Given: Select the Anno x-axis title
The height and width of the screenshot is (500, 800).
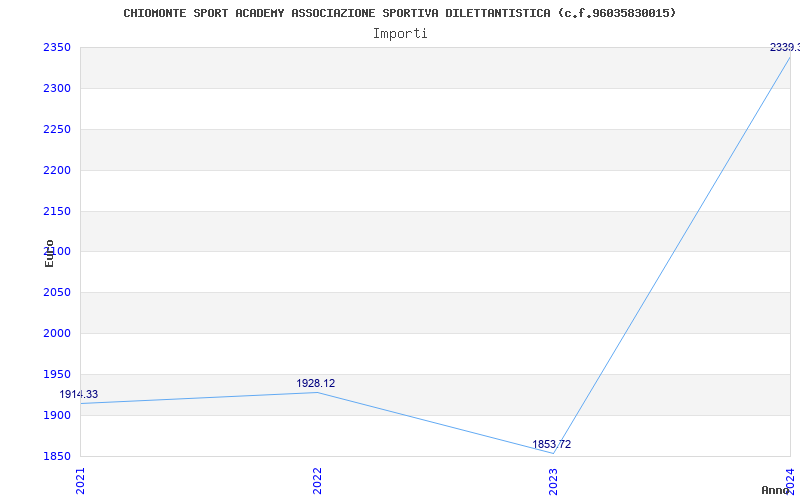Looking at the screenshot, I should (x=775, y=490).
